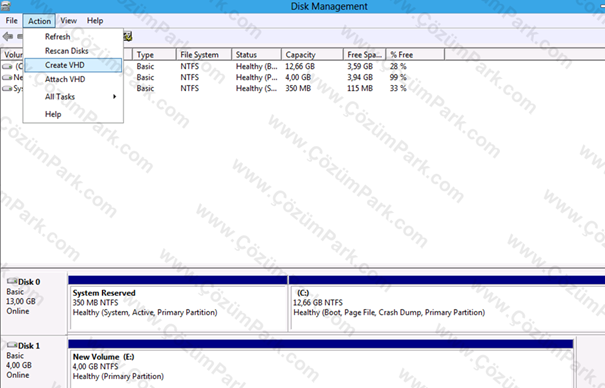Sort by the Status column header
Viewport: 605px width, 388px height.
coord(257,55)
